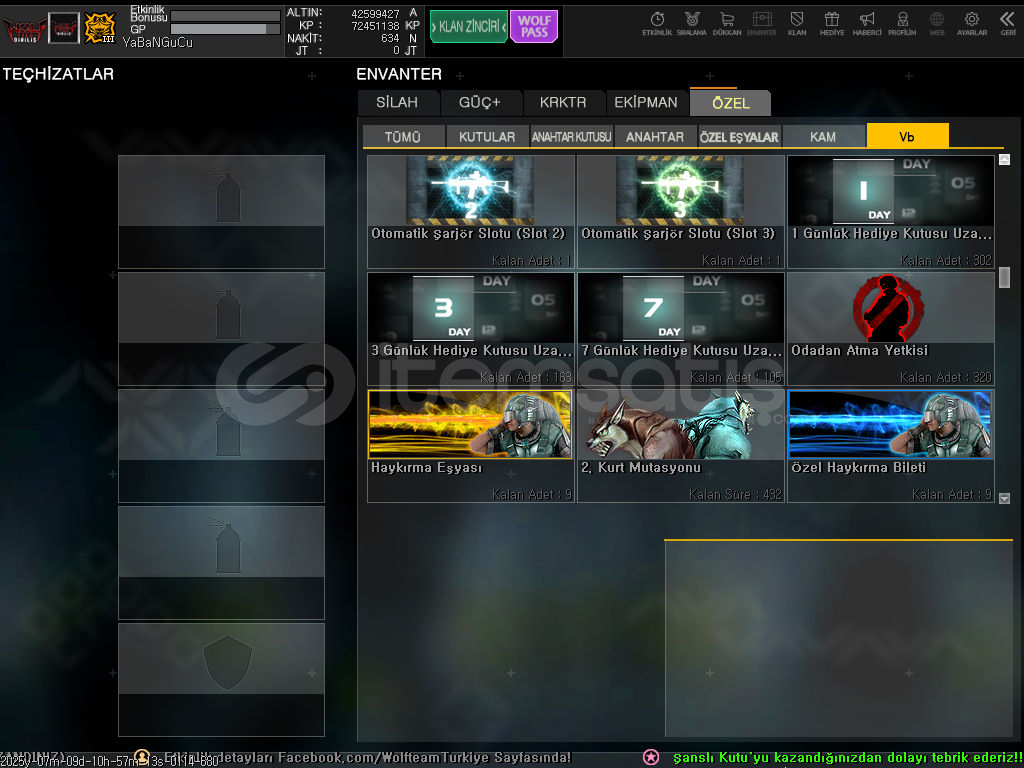Open the SIRALAMA ranking icon

click(x=692, y=24)
